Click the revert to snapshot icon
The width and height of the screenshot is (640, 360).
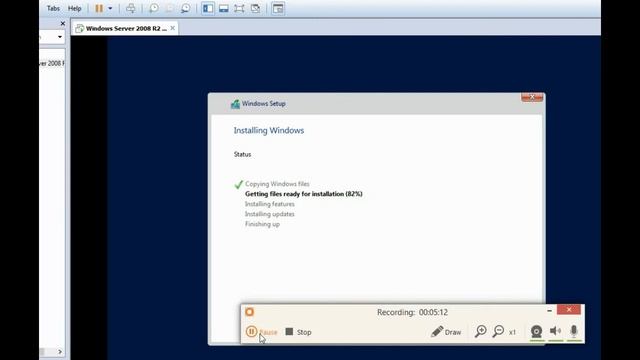click(x=169, y=8)
